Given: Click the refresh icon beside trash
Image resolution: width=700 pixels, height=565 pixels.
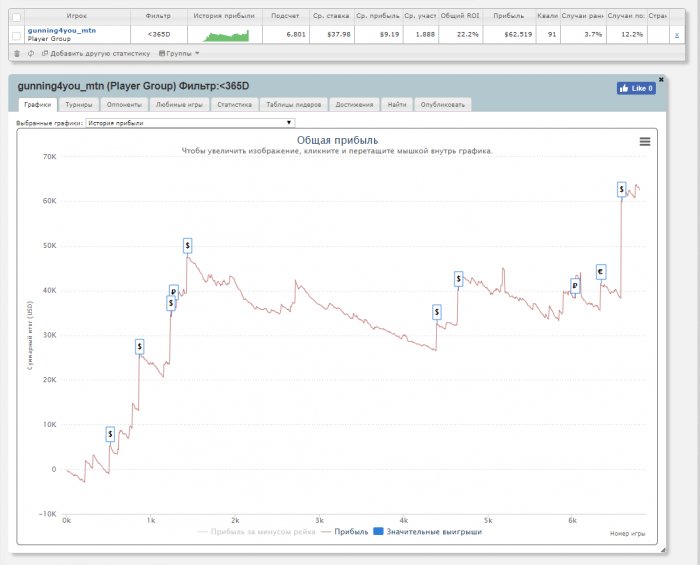Looking at the screenshot, I should pyautogui.click(x=30, y=53).
